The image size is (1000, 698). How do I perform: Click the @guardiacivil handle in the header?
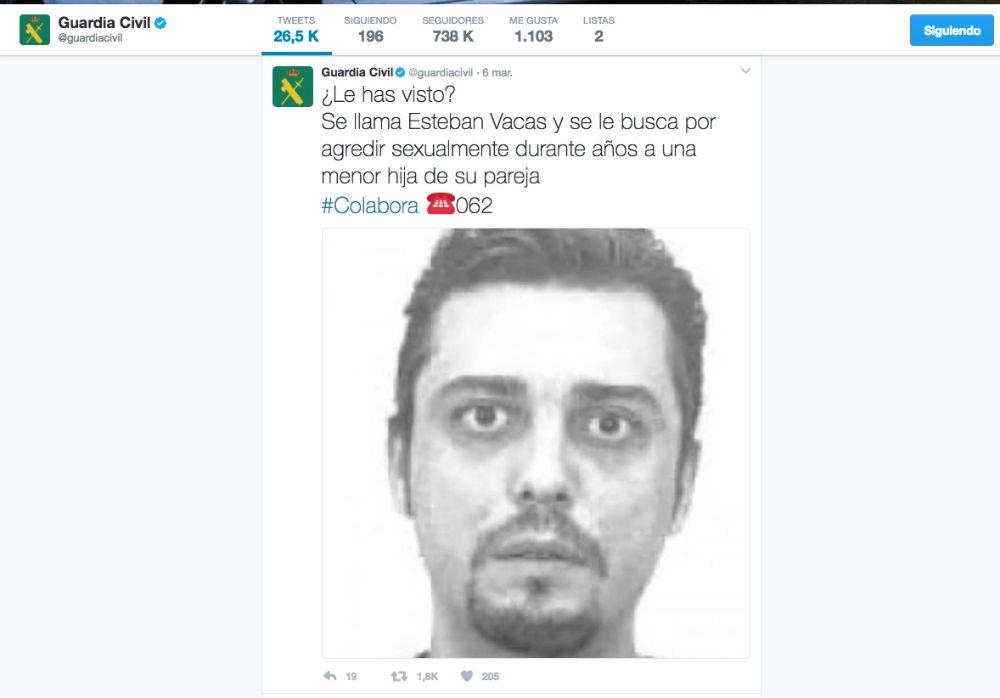coord(90,38)
